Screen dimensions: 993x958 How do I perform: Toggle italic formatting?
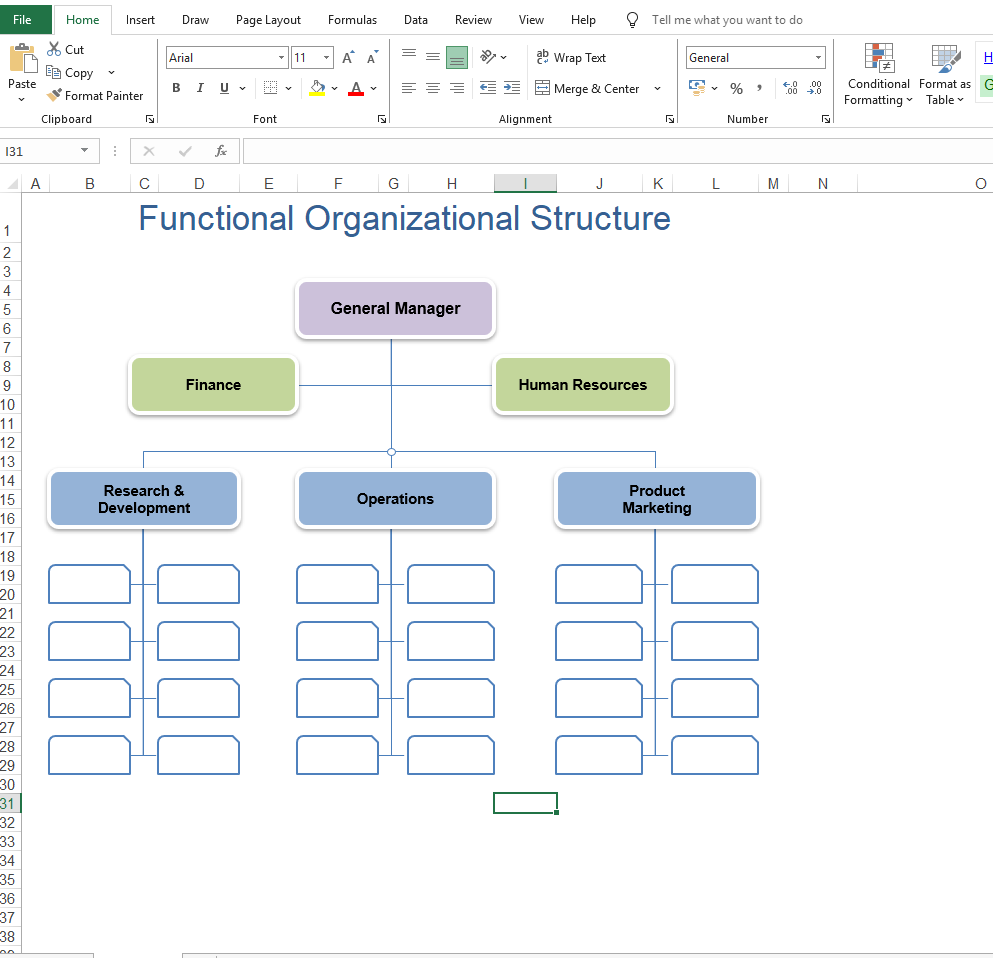[200, 88]
